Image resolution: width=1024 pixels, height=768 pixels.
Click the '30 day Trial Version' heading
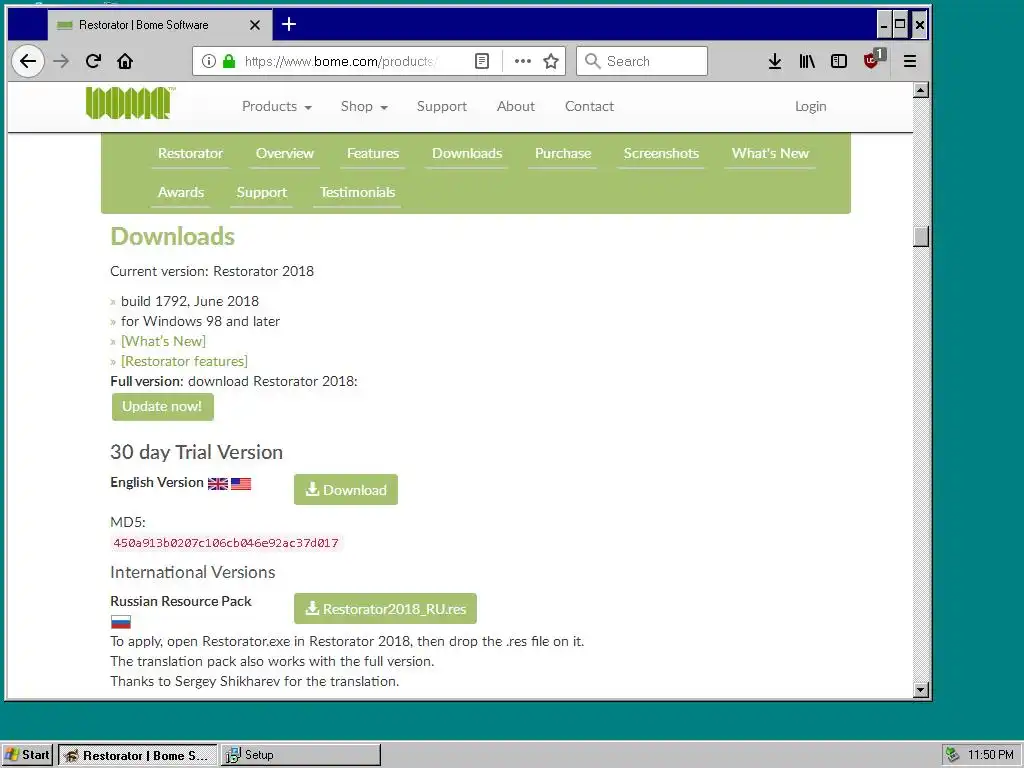click(x=197, y=452)
